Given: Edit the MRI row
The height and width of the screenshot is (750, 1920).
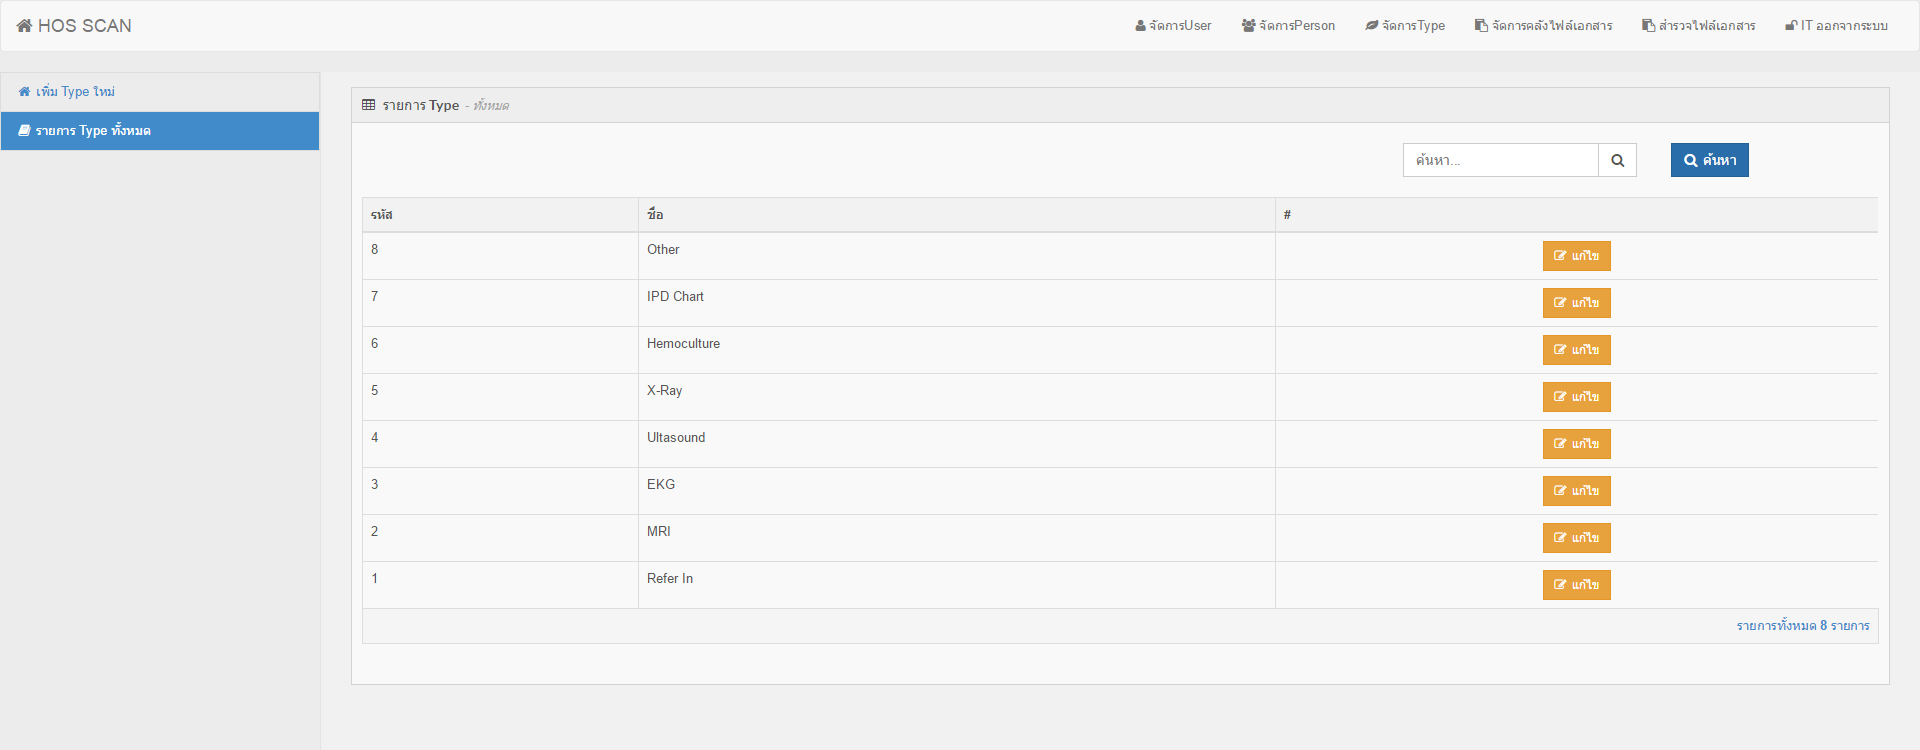Looking at the screenshot, I should tap(1576, 538).
